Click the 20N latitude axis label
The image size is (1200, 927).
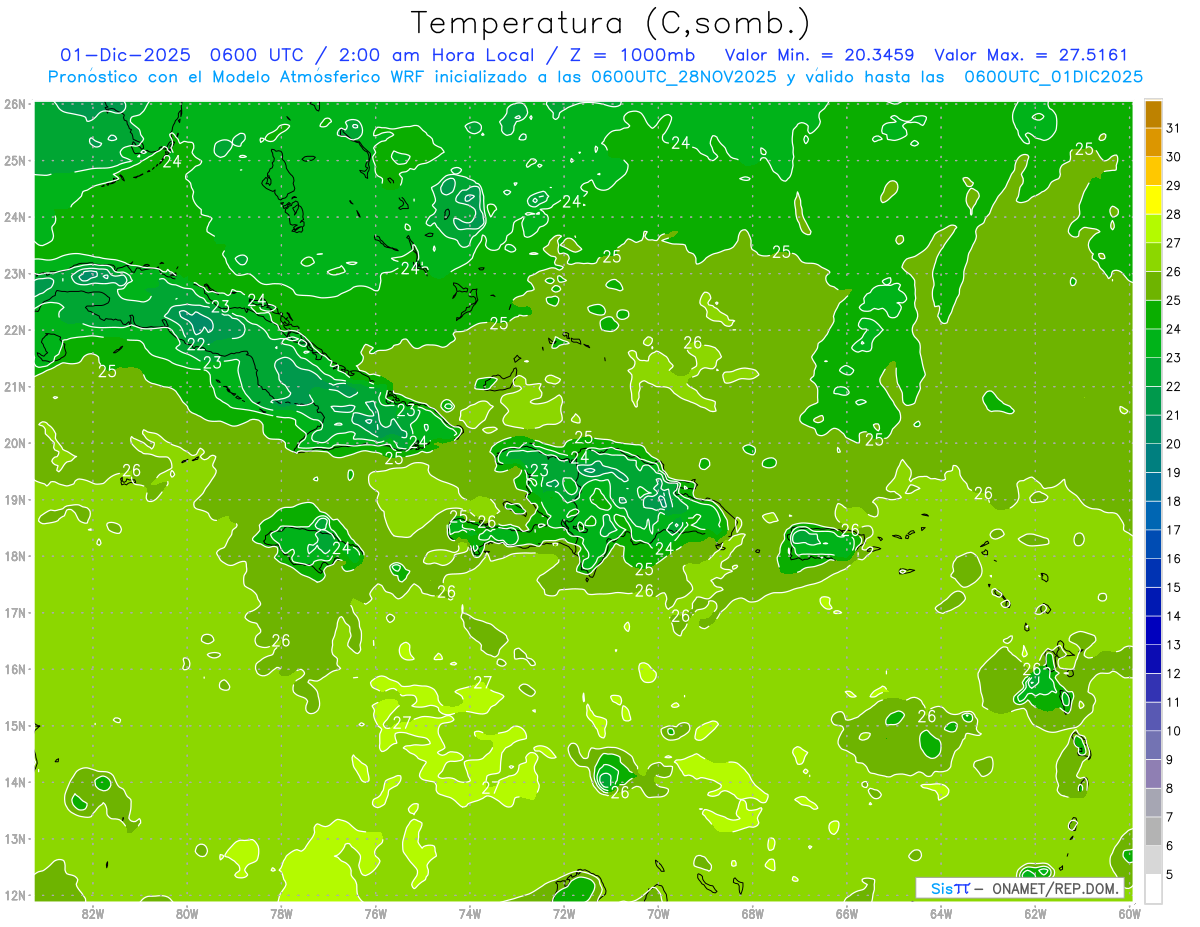(14, 443)
